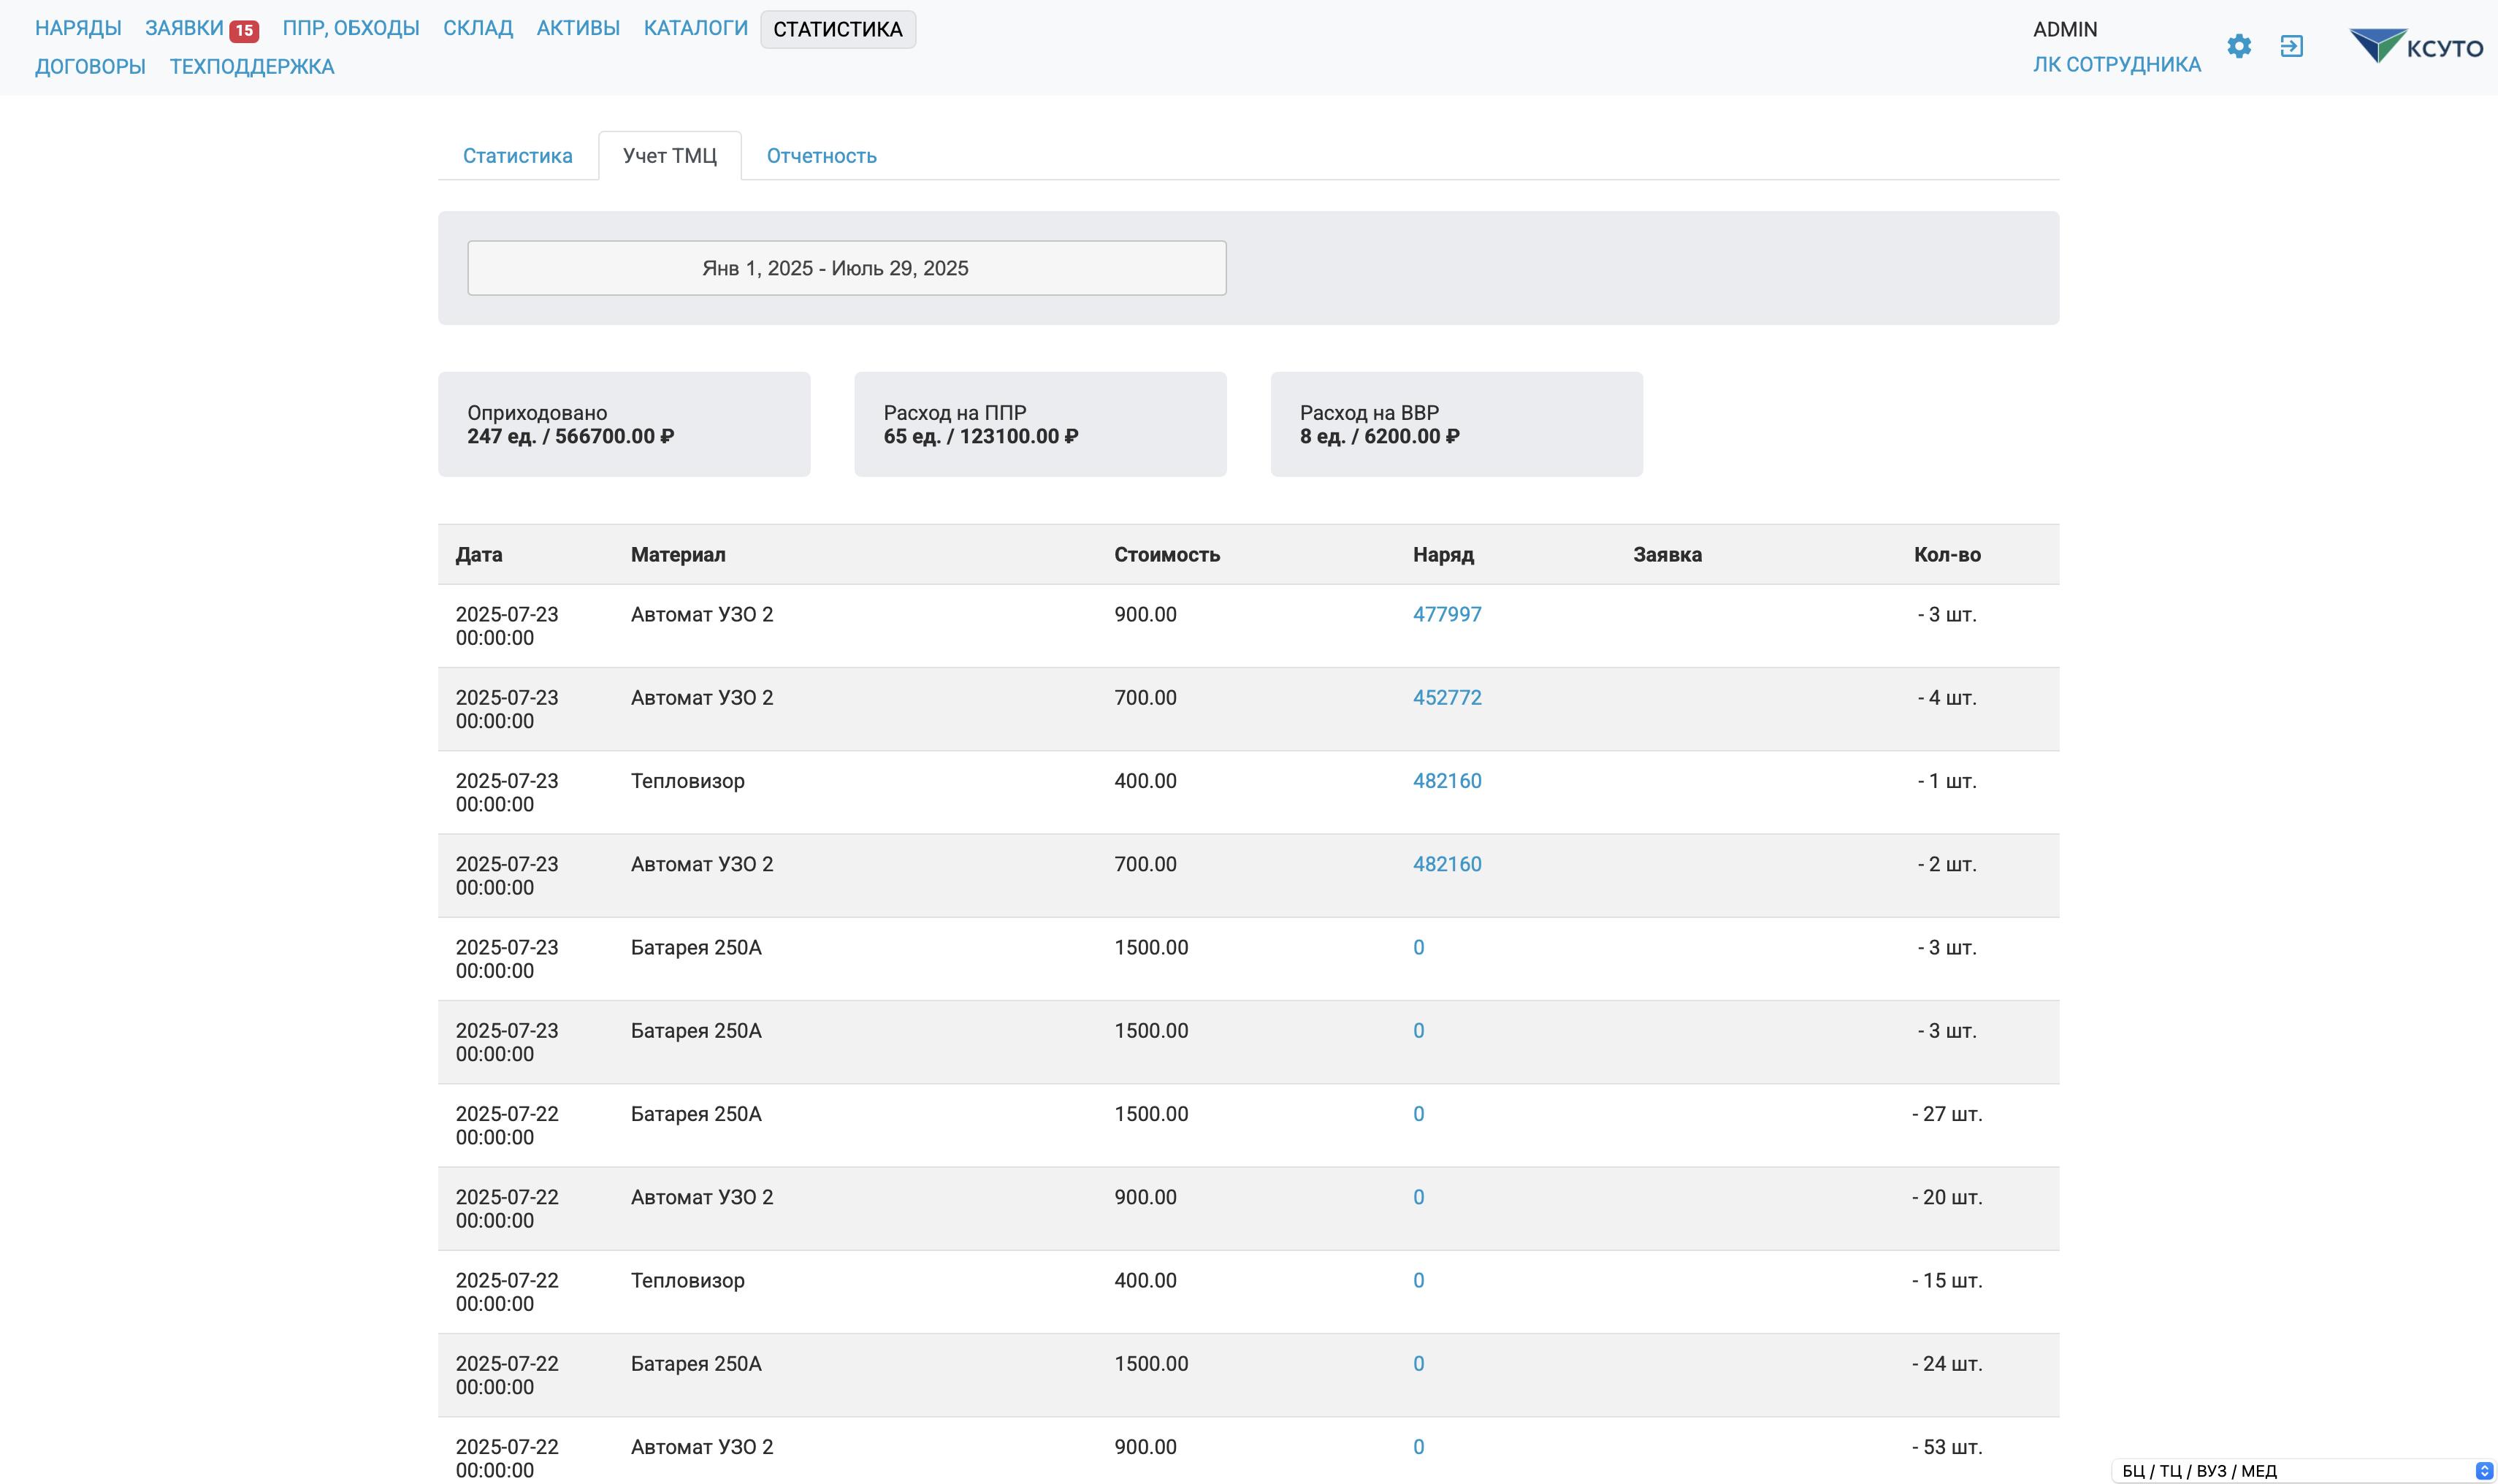Viewport: 2498px width, 1484px height.
Task: Open the date range picker field
Action: click(846, 268)
